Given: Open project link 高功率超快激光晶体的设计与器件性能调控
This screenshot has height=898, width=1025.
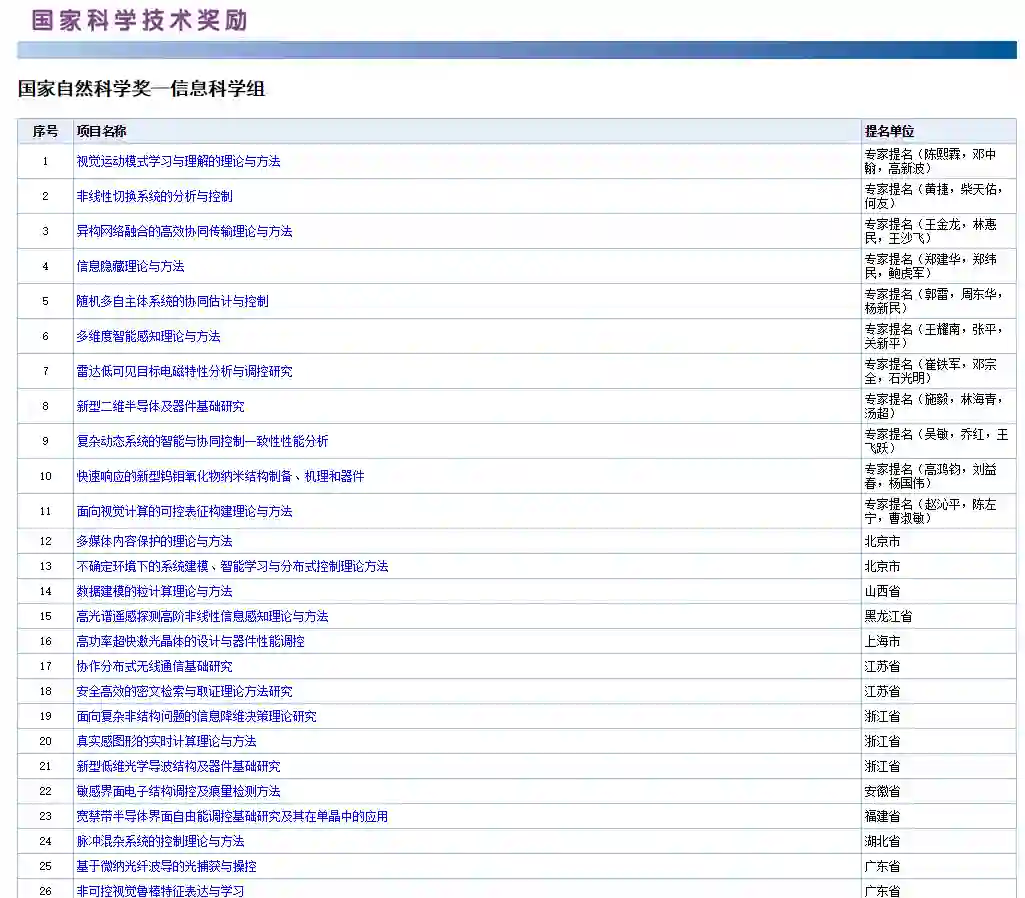Looking at the screenshot, I should 190,641.
